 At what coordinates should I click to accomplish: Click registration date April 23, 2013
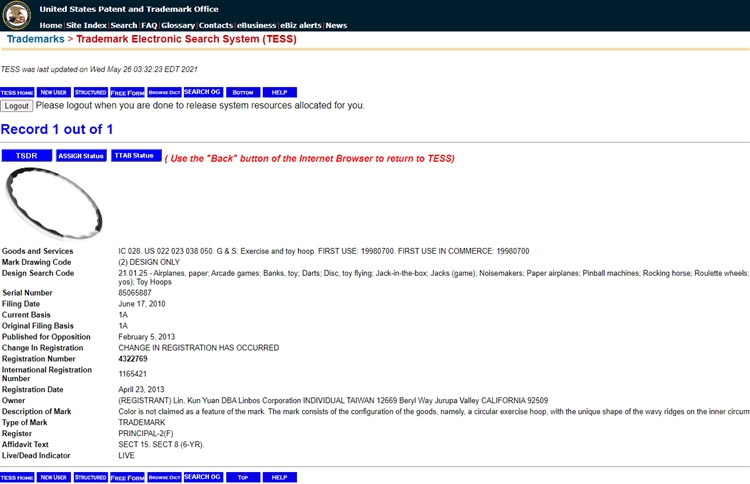(x=141, y=389)
